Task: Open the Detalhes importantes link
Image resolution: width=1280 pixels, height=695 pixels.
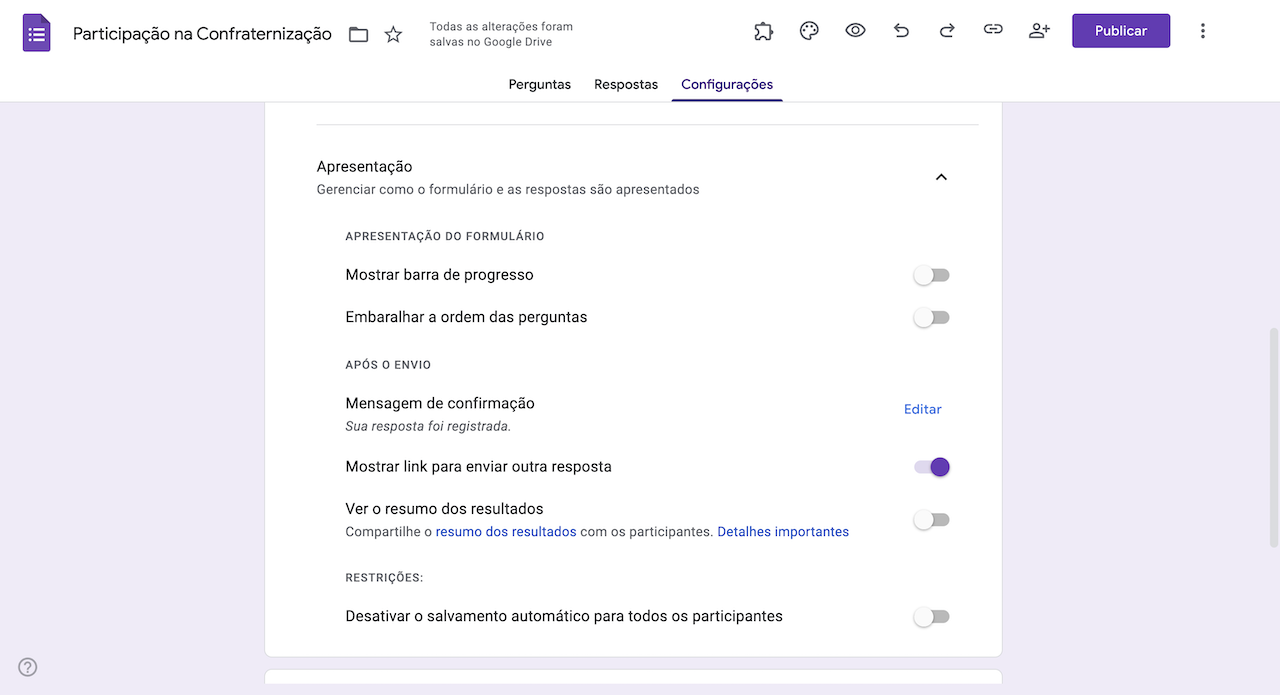Action: coord(783,531)
